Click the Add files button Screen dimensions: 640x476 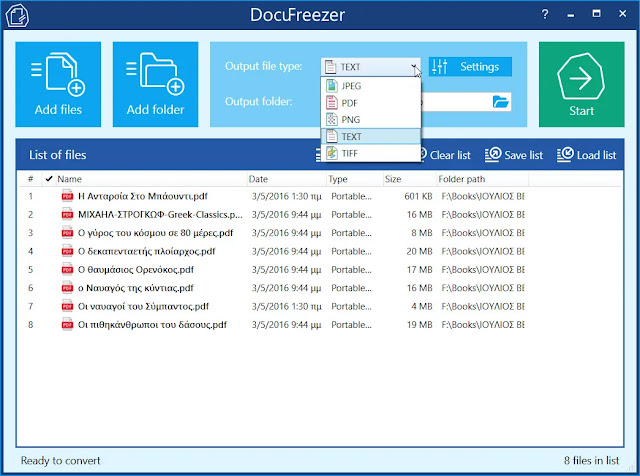[x=58, y=84]
